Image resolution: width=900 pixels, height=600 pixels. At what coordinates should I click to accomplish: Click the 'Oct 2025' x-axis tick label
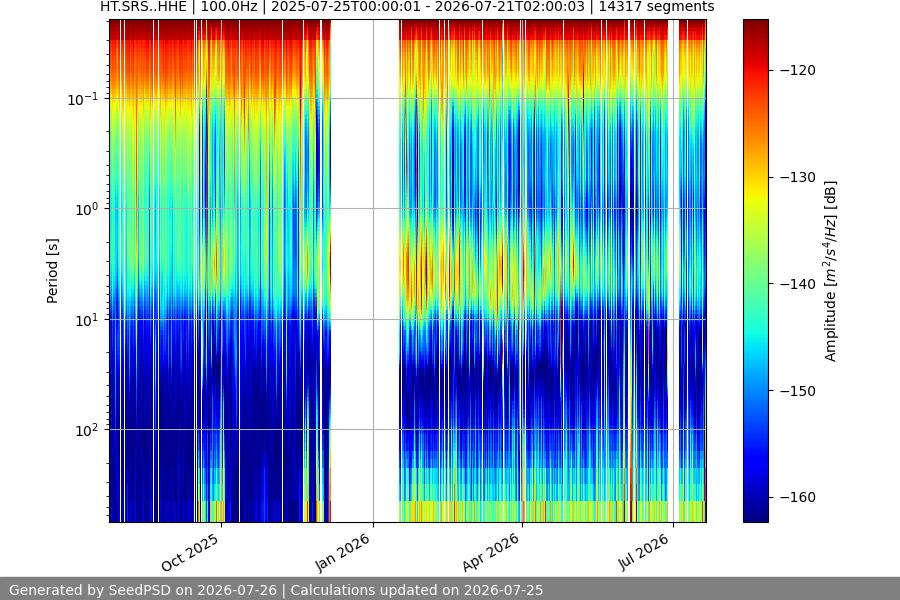click(x=190, y=552)
